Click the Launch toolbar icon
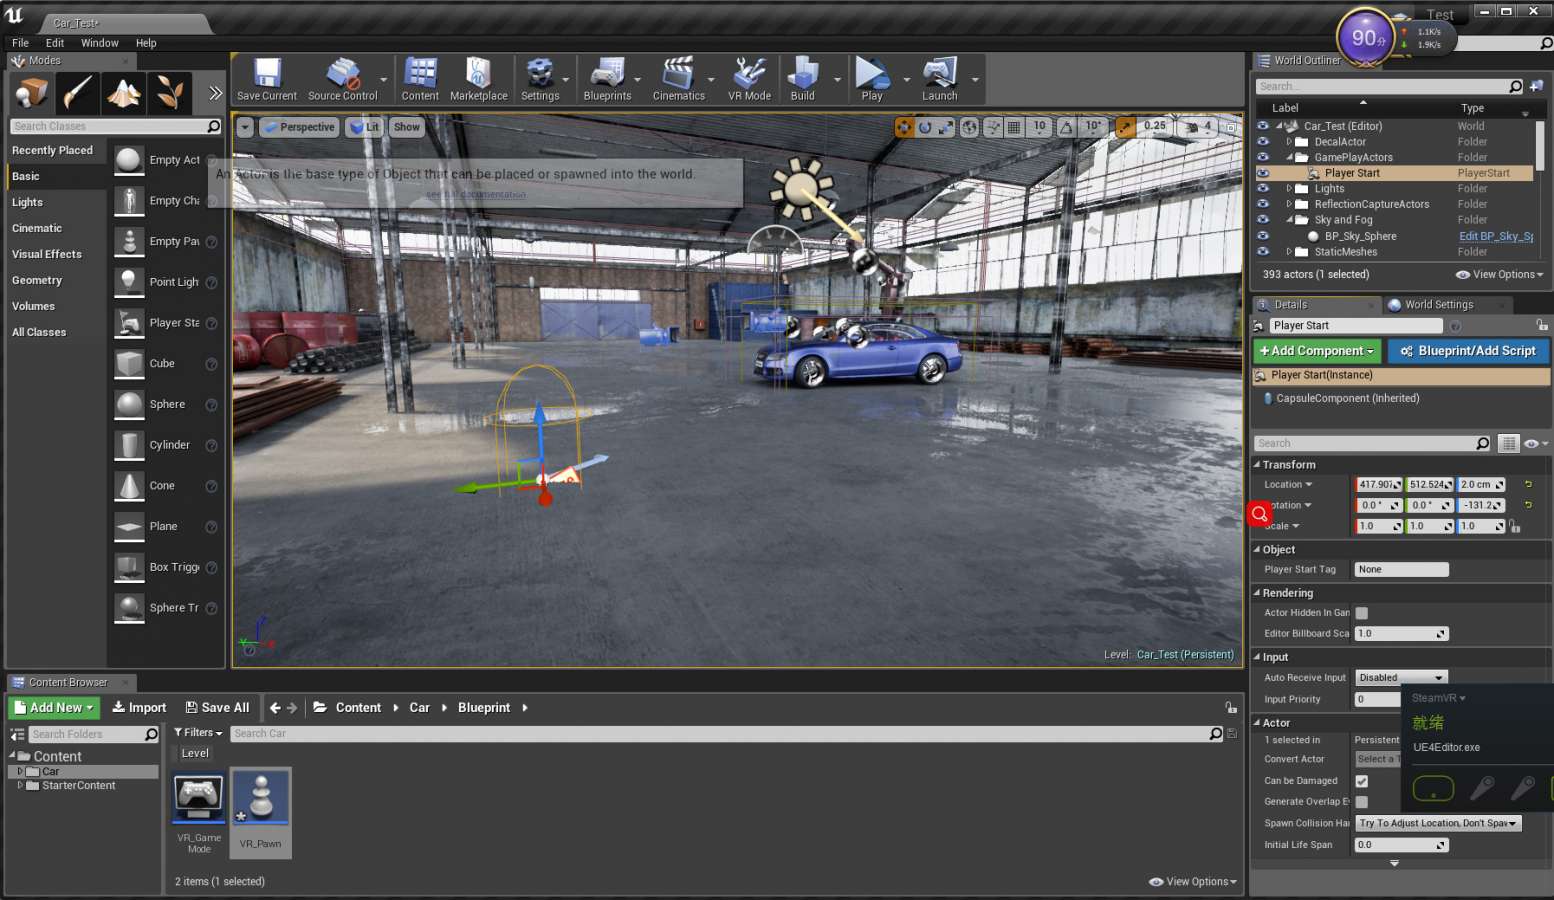The height and width of the screenshot is (900, 1554). tap(939, 80)
